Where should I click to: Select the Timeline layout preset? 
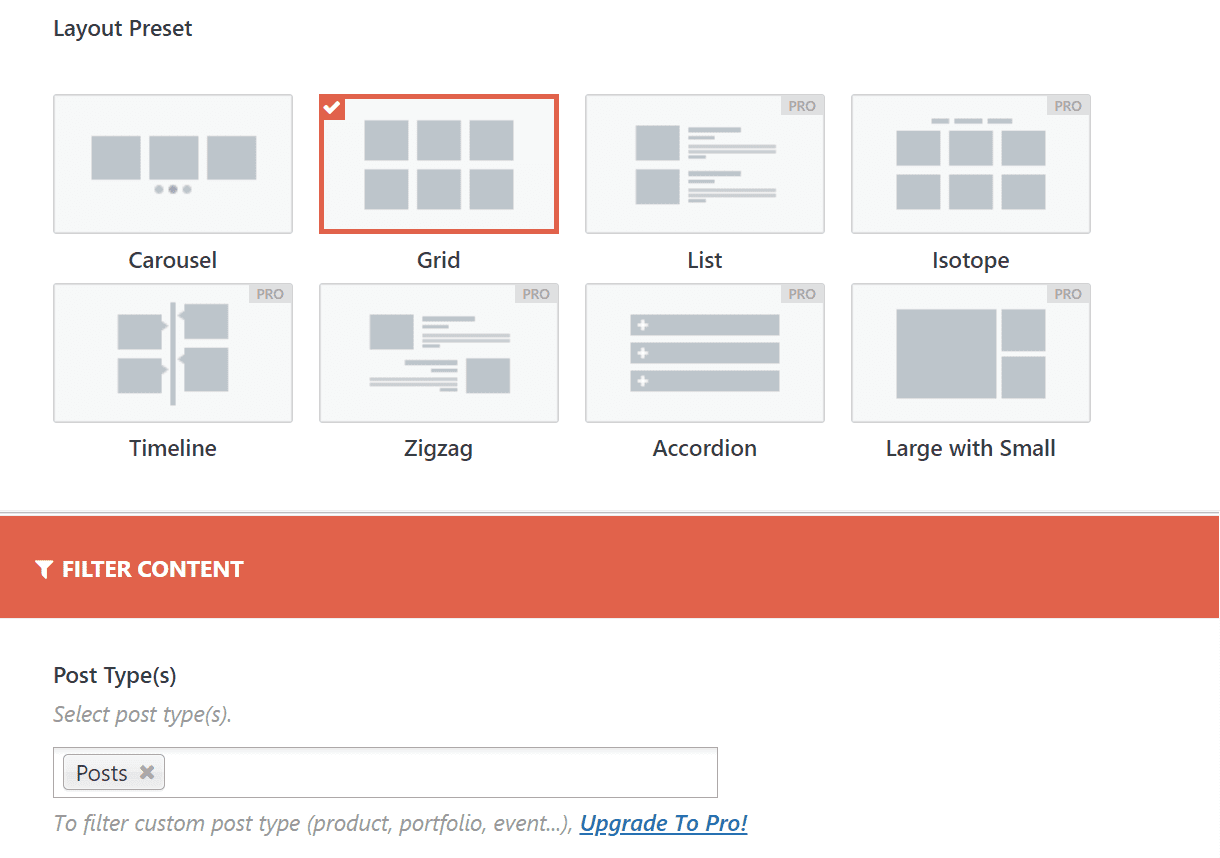[x=172, y=352]
